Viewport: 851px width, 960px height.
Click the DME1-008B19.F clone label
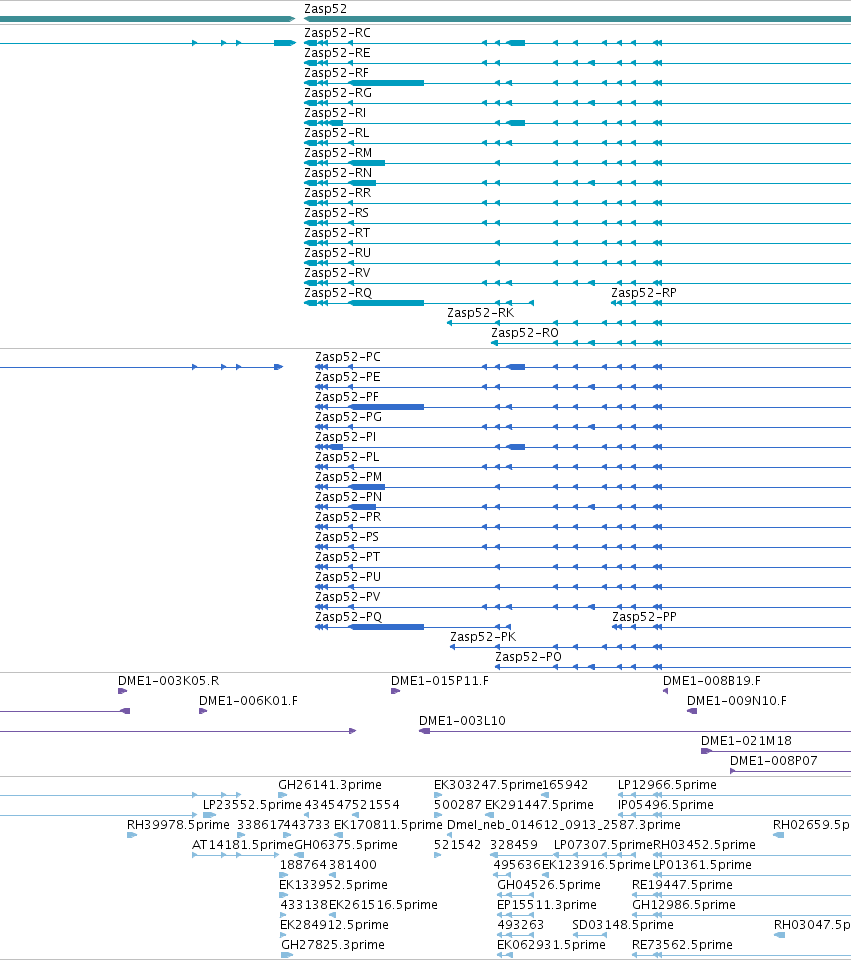[x=712, y=681]
